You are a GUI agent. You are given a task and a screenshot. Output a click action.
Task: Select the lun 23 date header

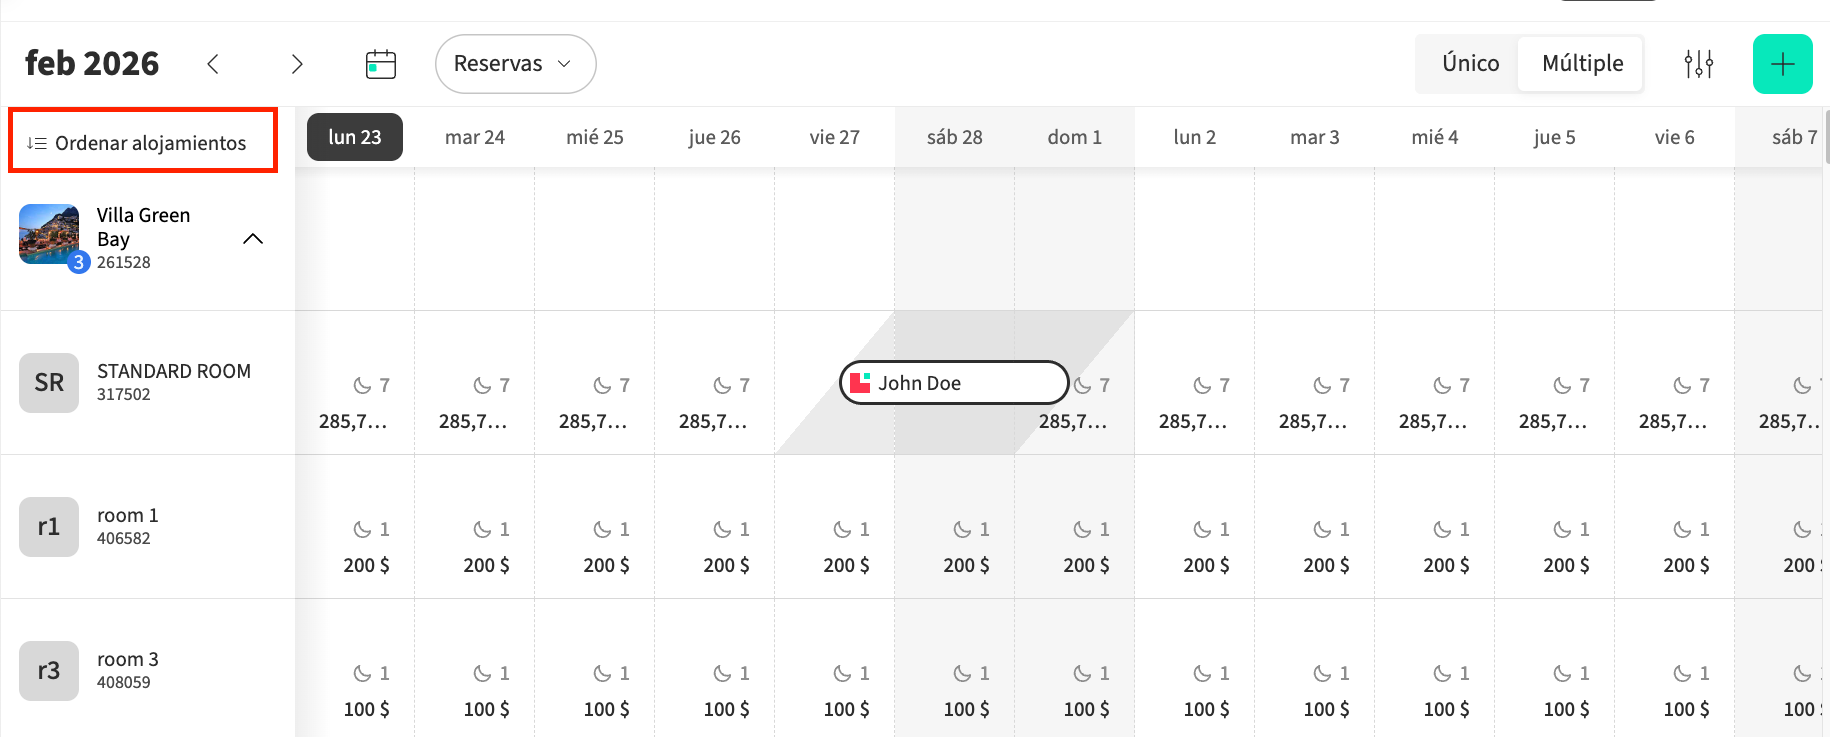click(355, 137)
